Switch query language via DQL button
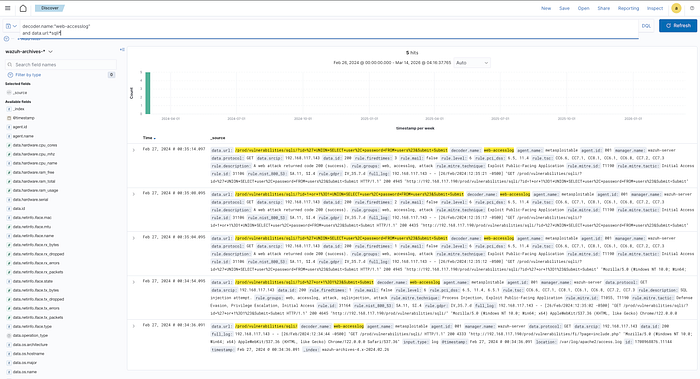The height and width of the screenshot is (379, 700). tap(646, 26)
